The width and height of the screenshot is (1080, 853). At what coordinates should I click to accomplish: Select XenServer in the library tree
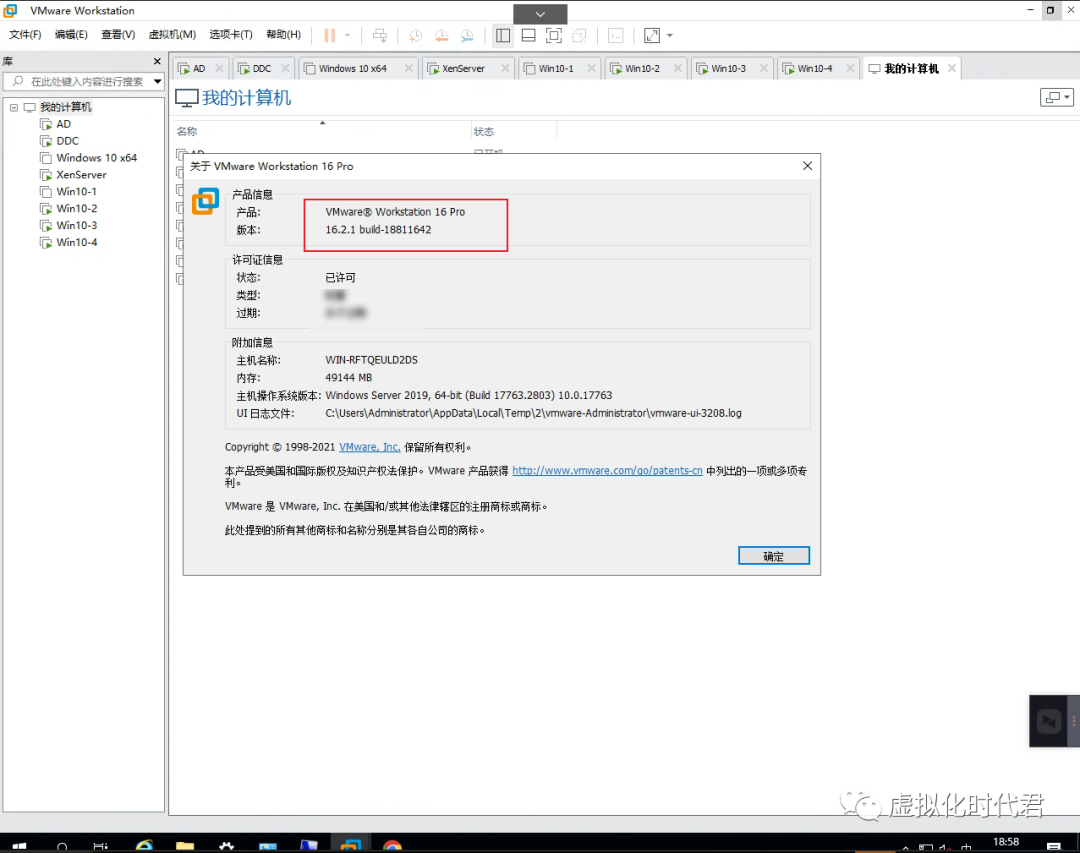pyautogui.click(x=81, y=174)
